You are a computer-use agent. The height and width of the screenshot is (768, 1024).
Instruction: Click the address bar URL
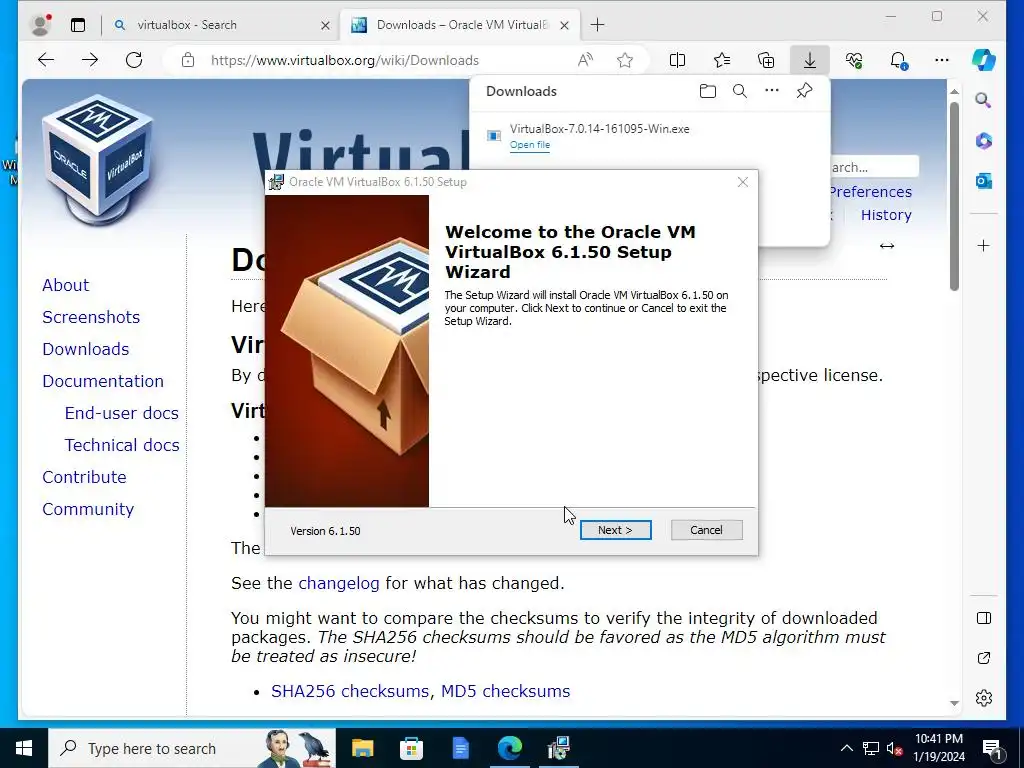[x=345, y=60]
